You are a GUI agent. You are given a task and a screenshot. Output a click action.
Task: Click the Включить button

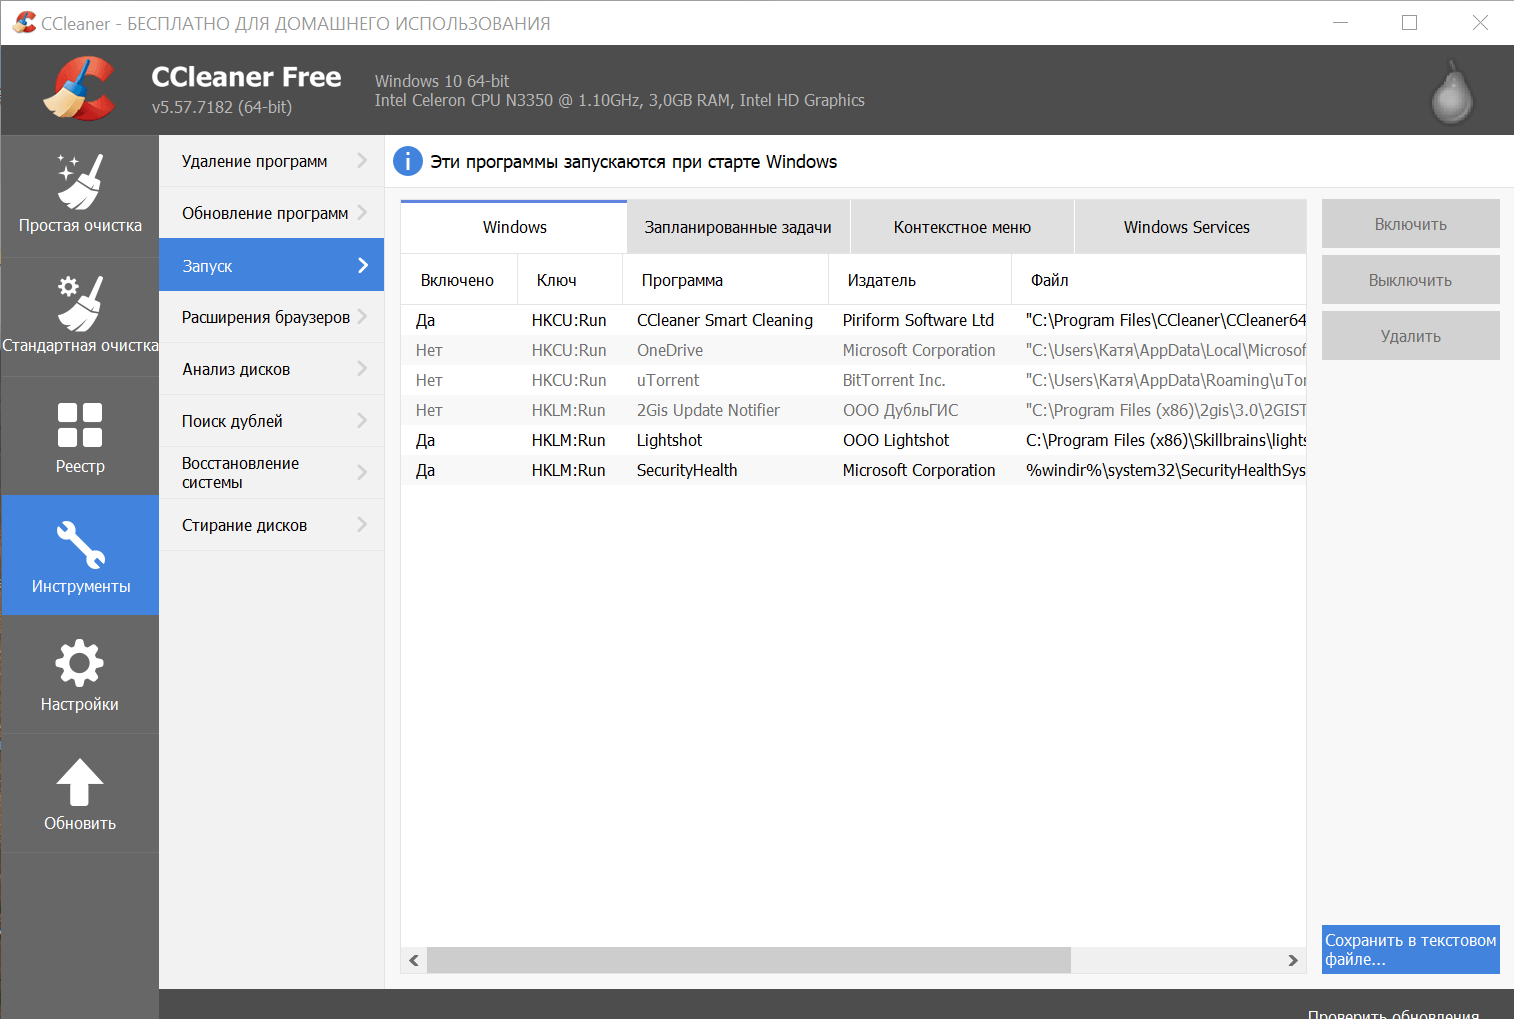[x=1410, y=224]
